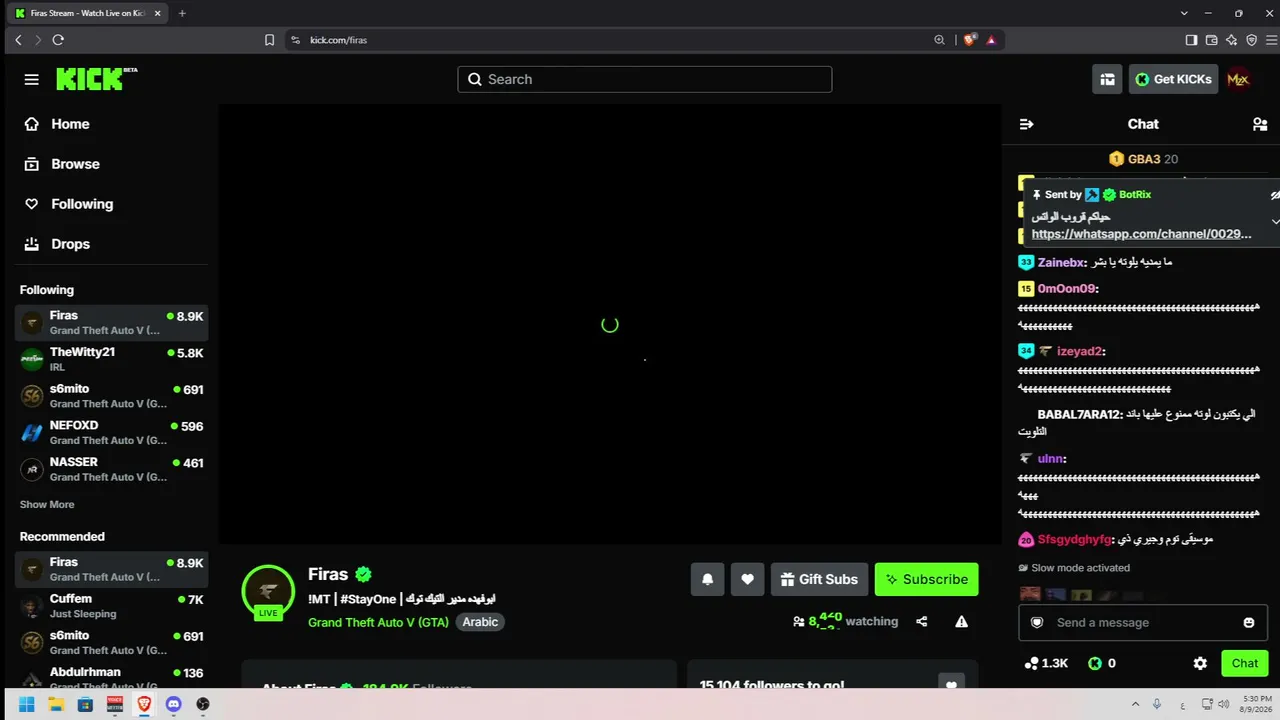Toggle the notification bell for Firas

708,579
